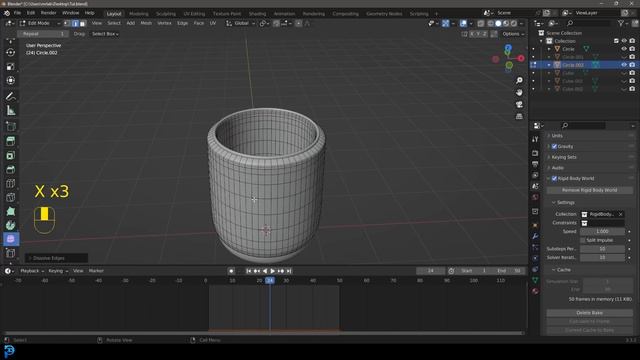Switch to the Sculpting workspace tab
This screenshot has width=640, height=360.
point(166,13)
